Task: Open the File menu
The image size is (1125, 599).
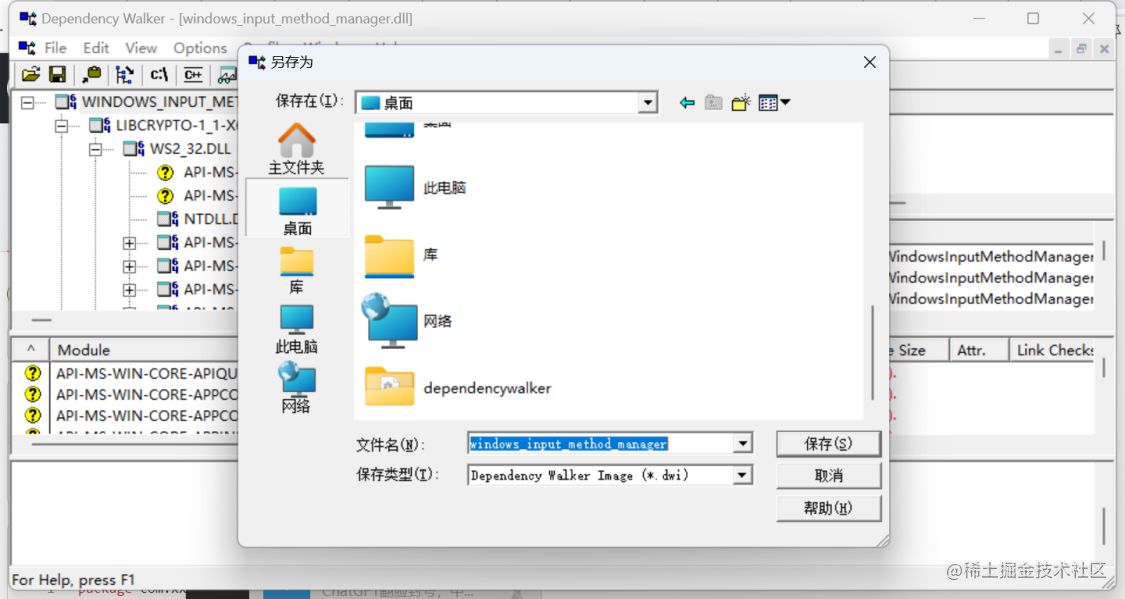Action: click(55, 47)
